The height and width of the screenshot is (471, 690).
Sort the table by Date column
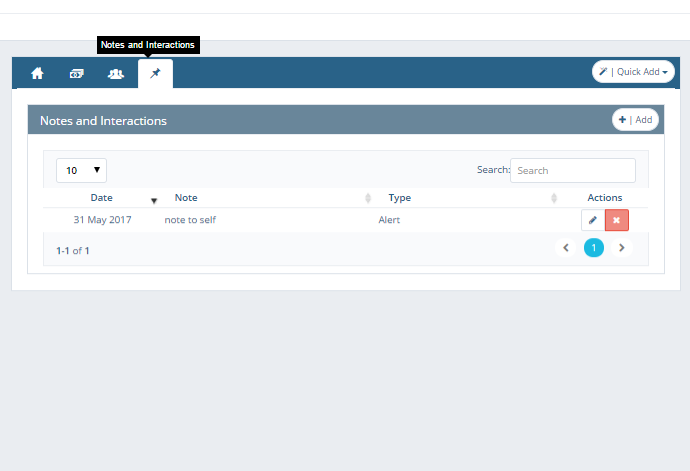pyautogui.click(x=102, y=198)
